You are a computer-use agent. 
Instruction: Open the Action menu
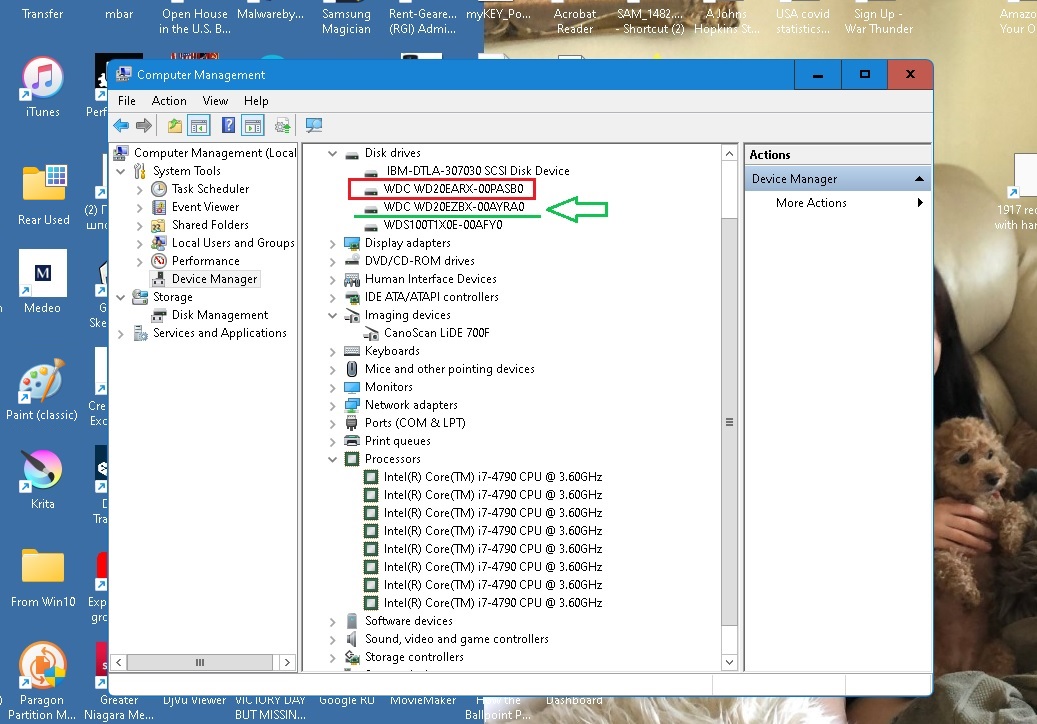point(169,101)
